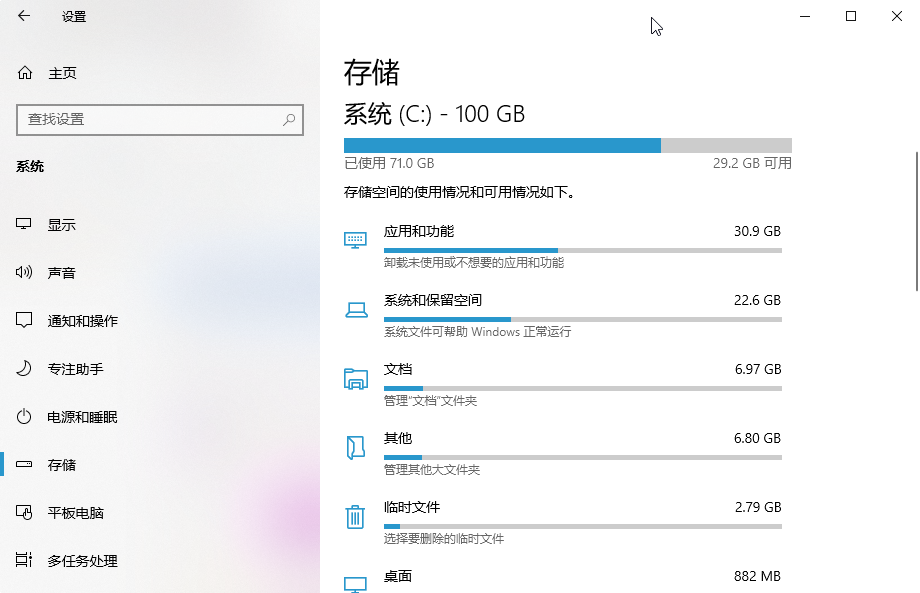Maximize the 设置 window

click(851, 16)
